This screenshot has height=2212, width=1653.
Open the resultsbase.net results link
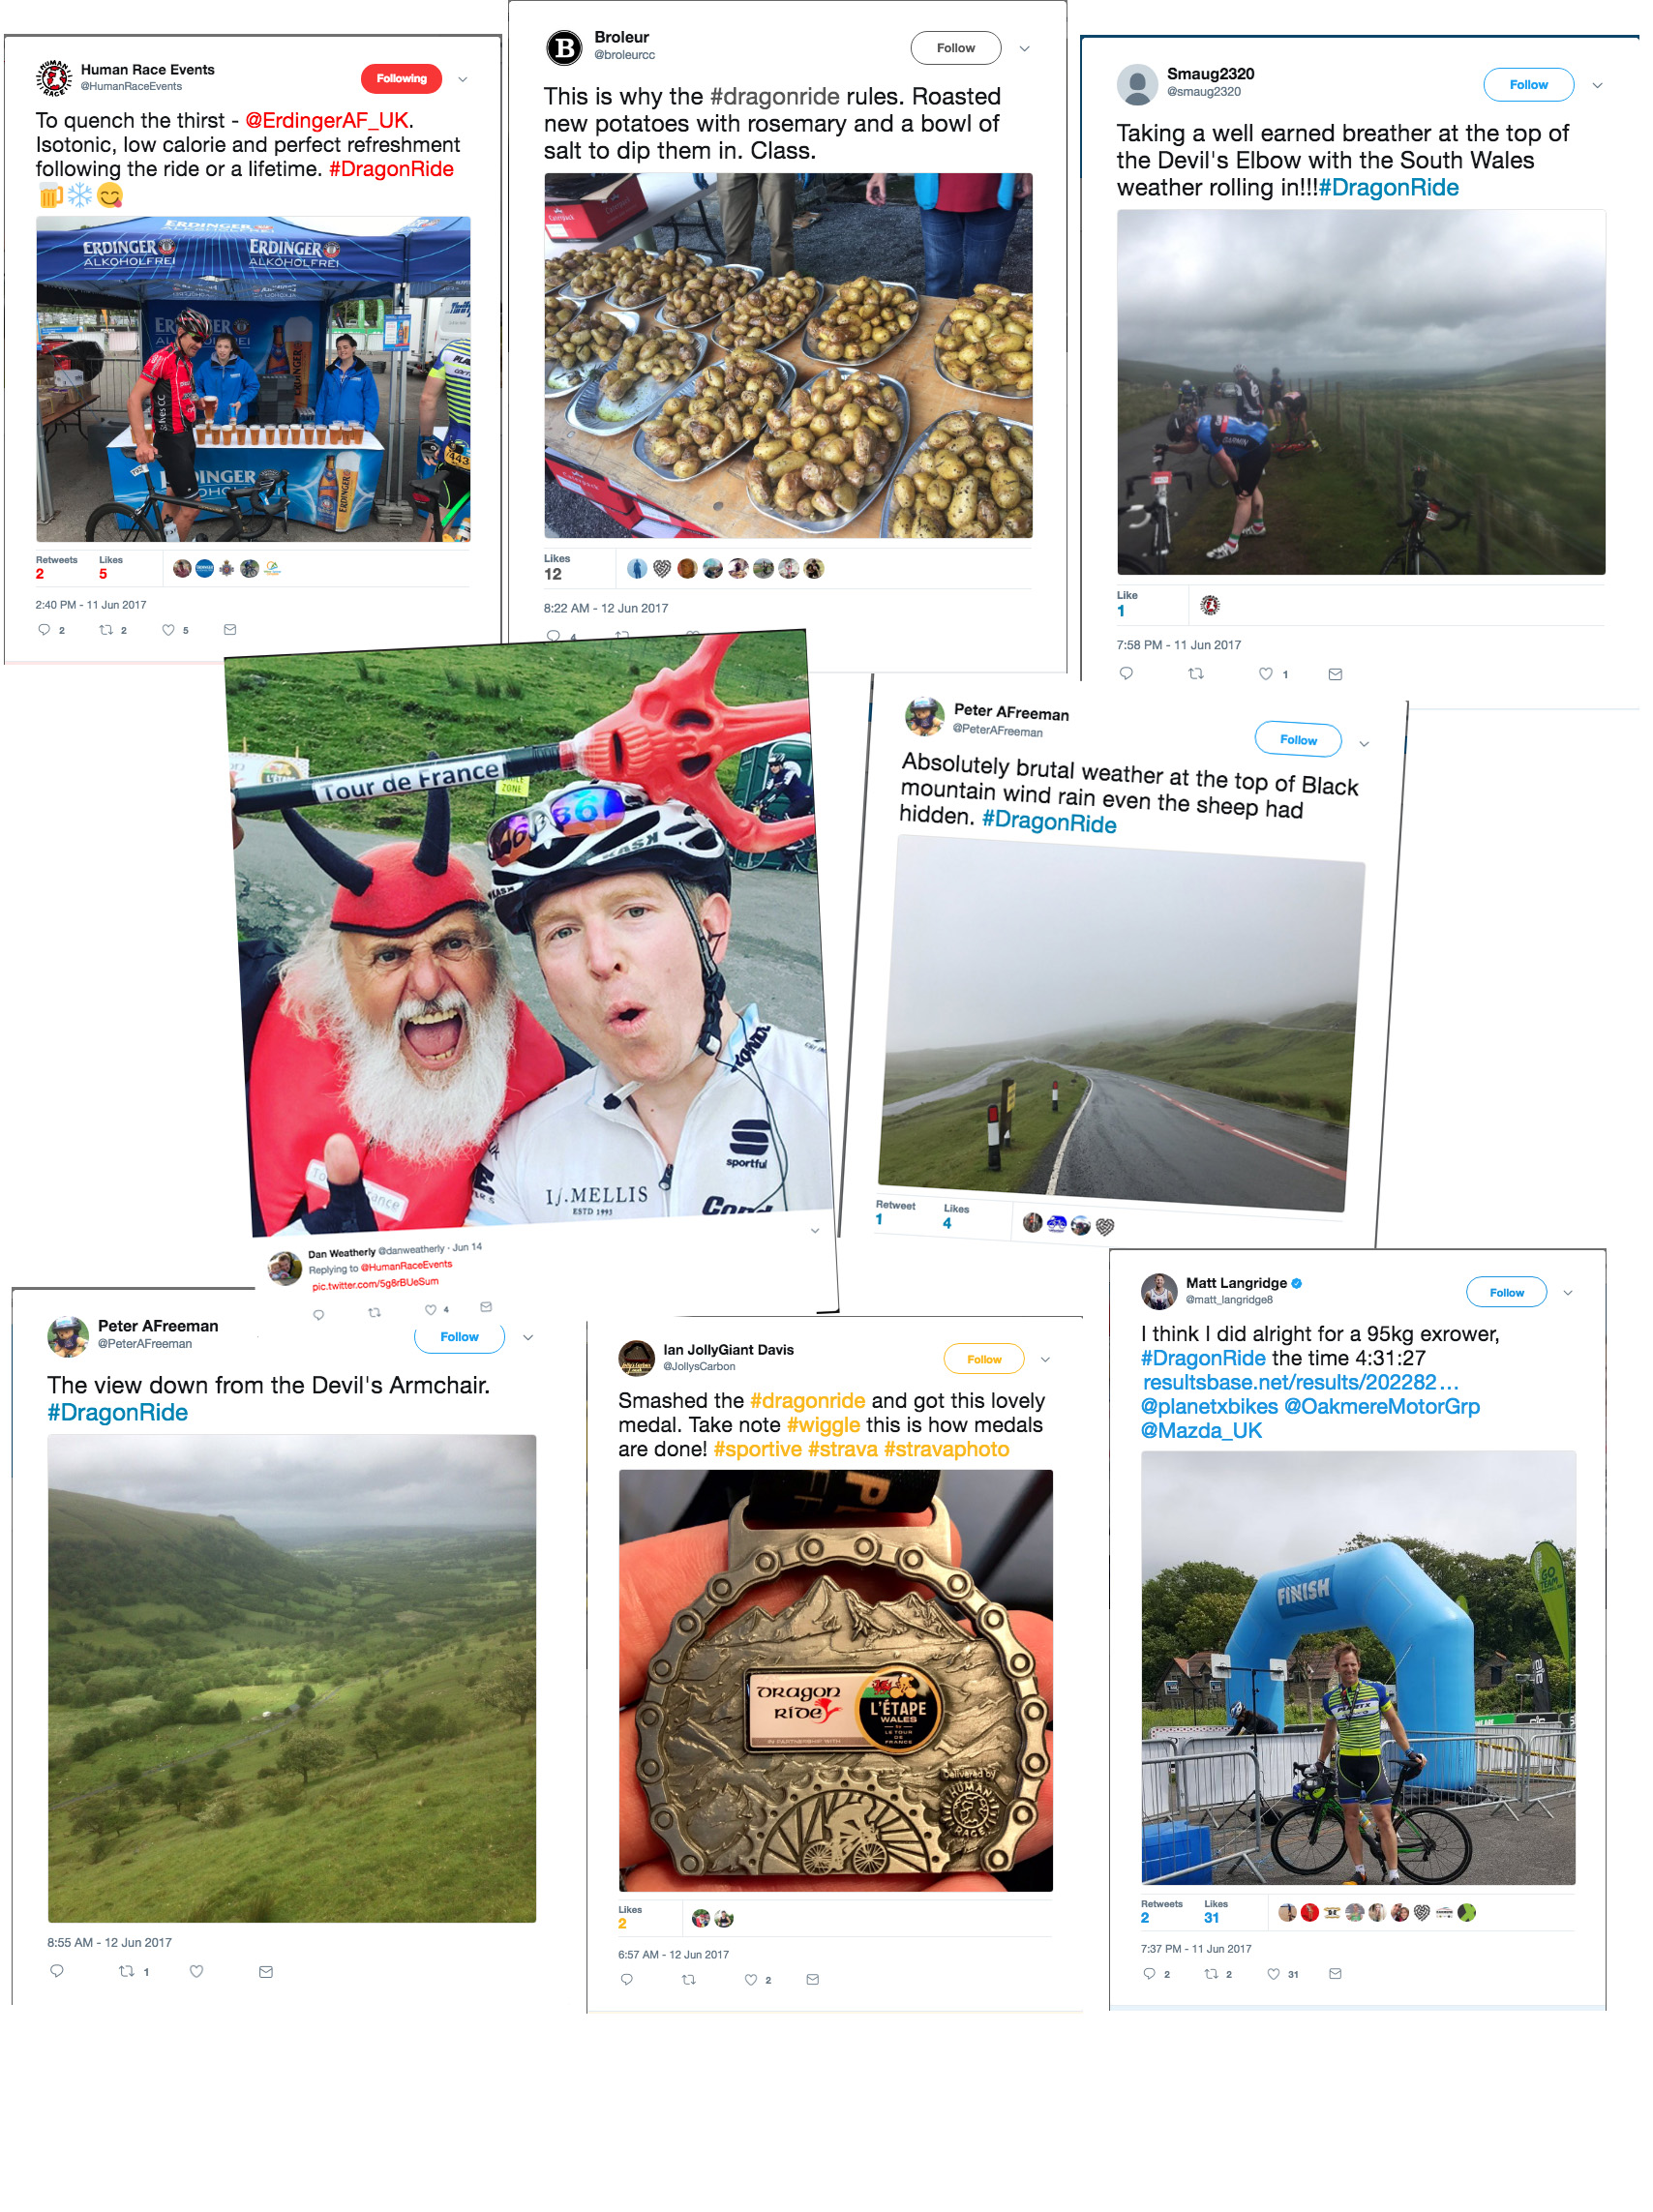click(x=1299, y=1381)
